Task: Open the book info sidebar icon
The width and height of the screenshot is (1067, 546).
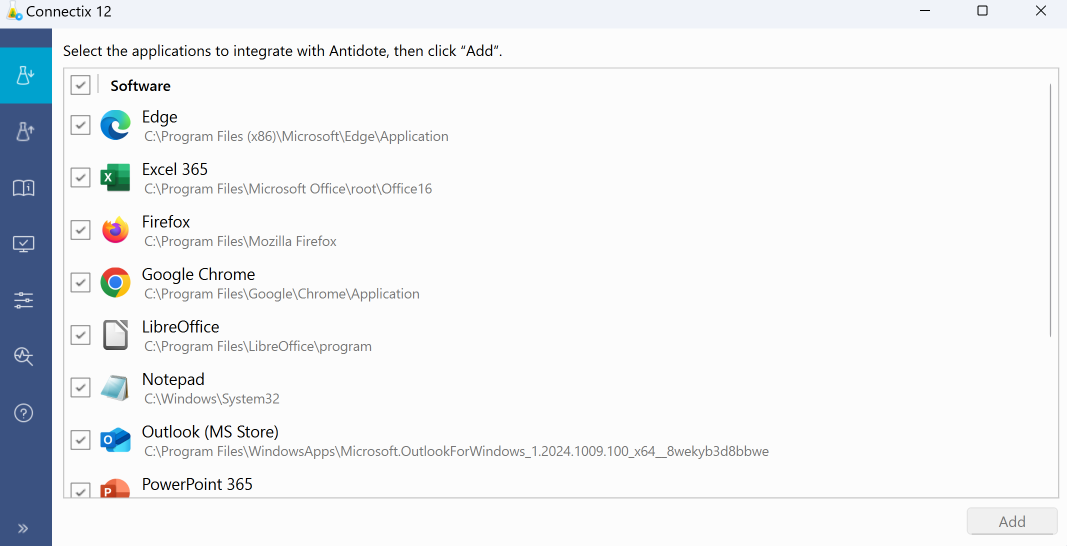Action: [25, 188]
